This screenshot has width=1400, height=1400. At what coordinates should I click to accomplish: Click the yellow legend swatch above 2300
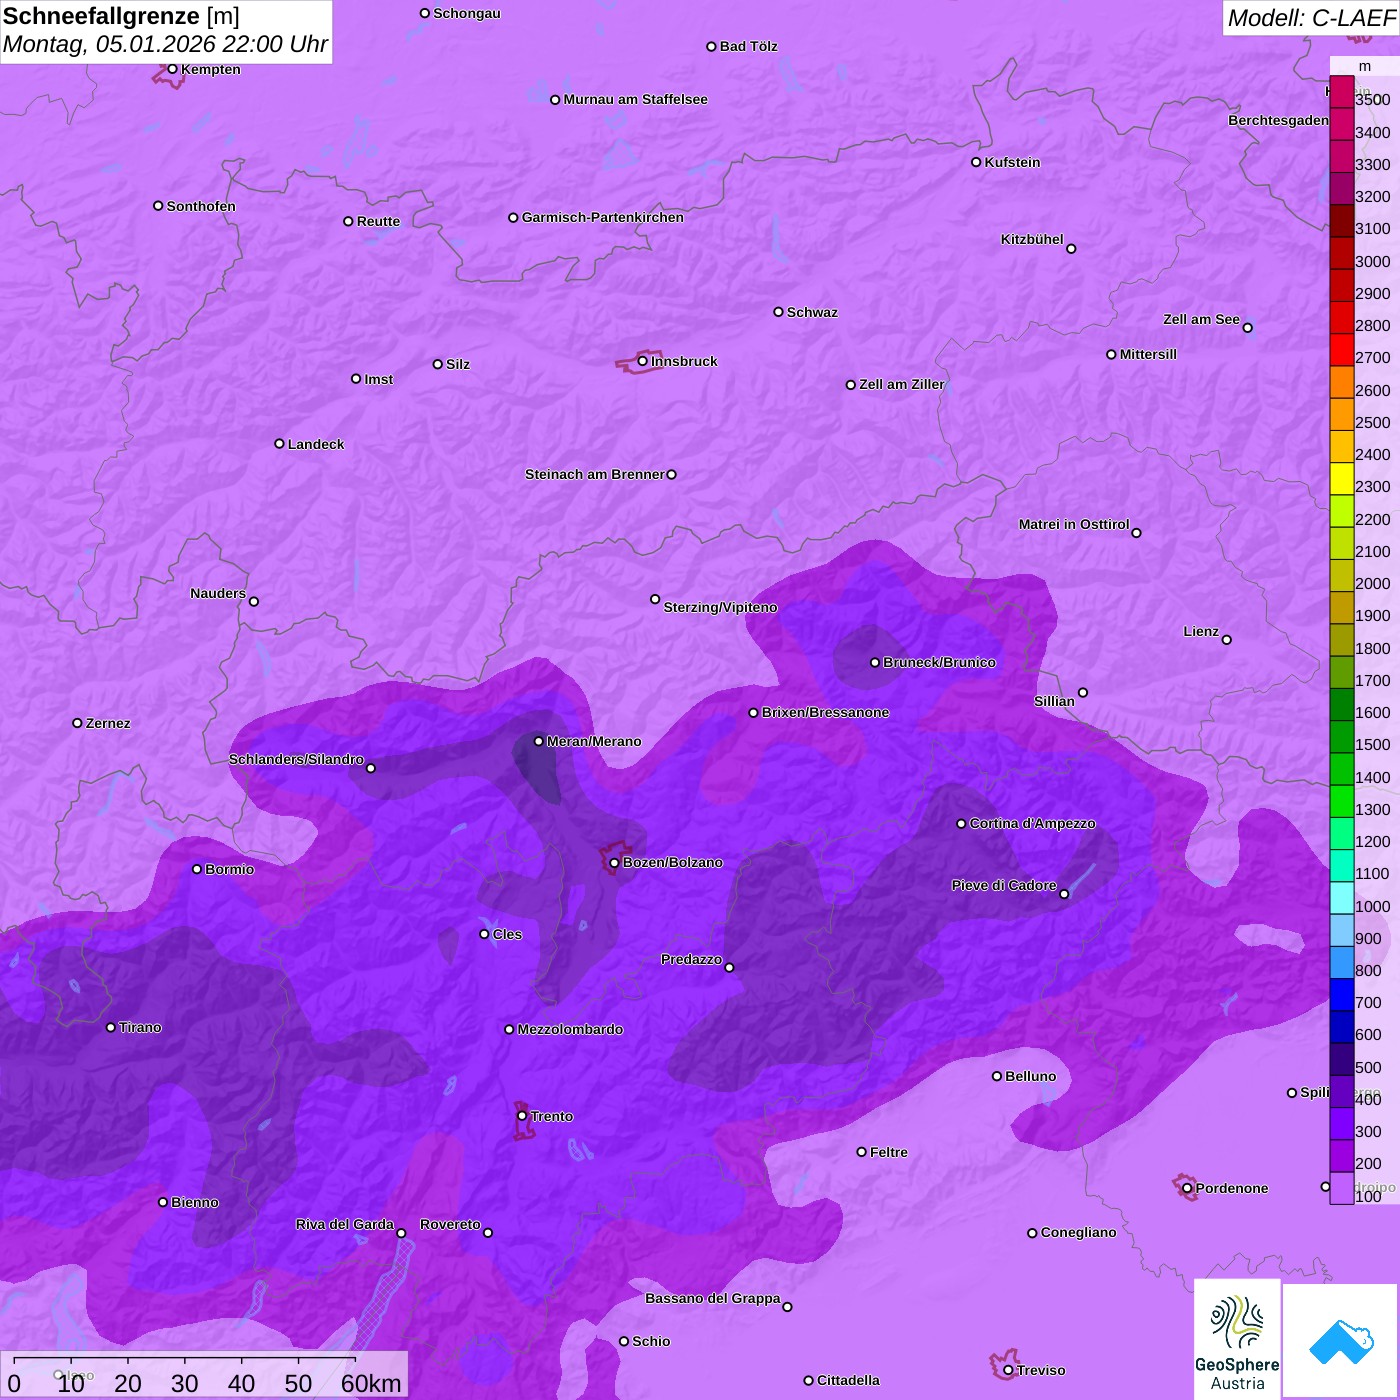[x=1341, y=479]
